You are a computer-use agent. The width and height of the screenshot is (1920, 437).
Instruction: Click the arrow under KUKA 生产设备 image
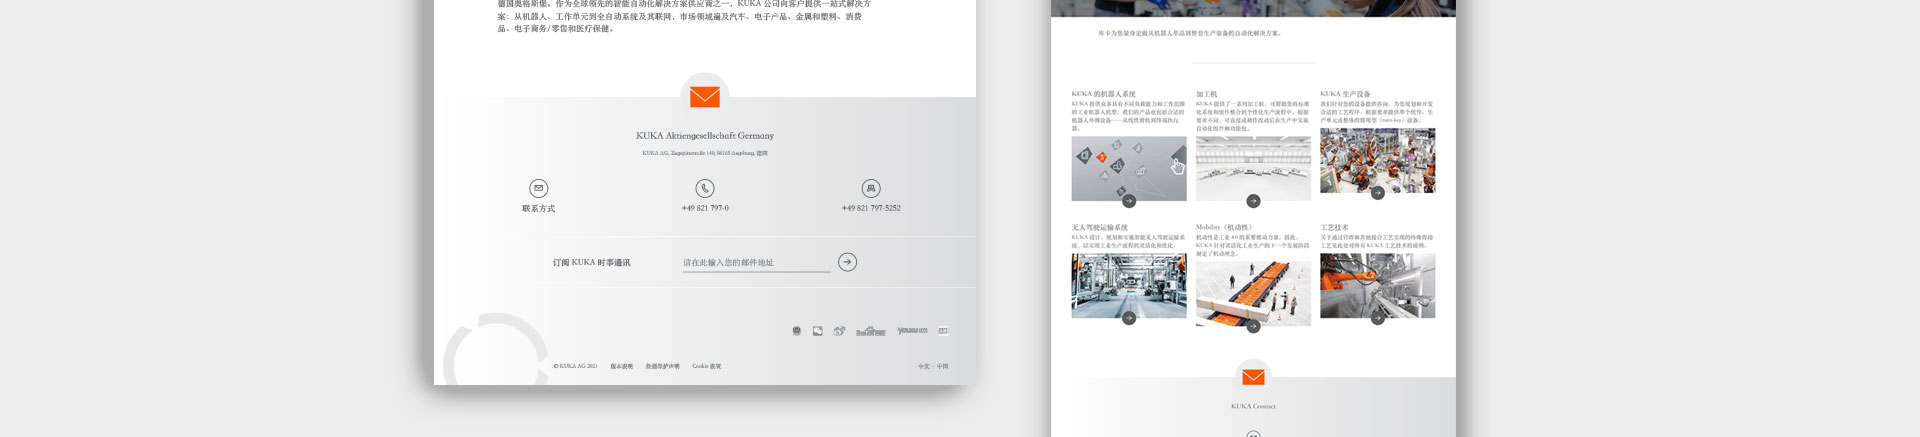click(1377, 193)
